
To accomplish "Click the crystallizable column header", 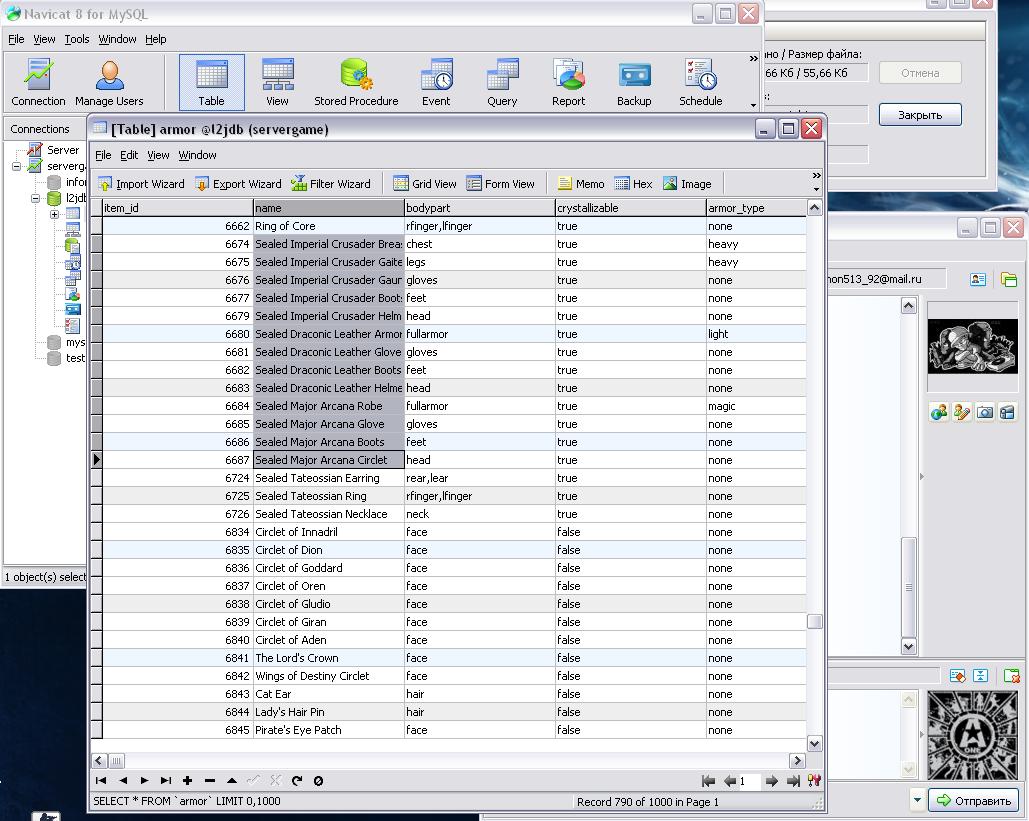I will [630, 208].
